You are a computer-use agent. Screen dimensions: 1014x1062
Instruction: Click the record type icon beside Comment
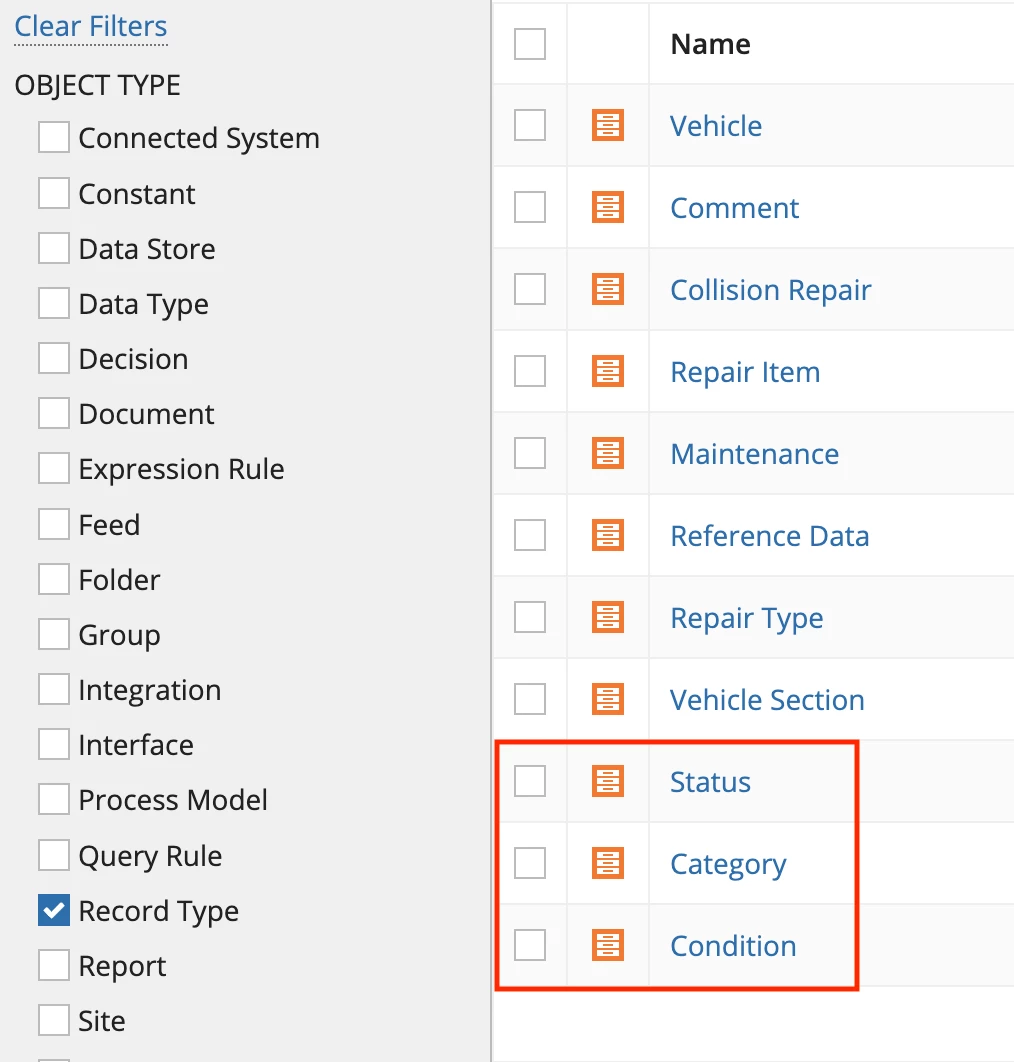[x=608, y=207]
